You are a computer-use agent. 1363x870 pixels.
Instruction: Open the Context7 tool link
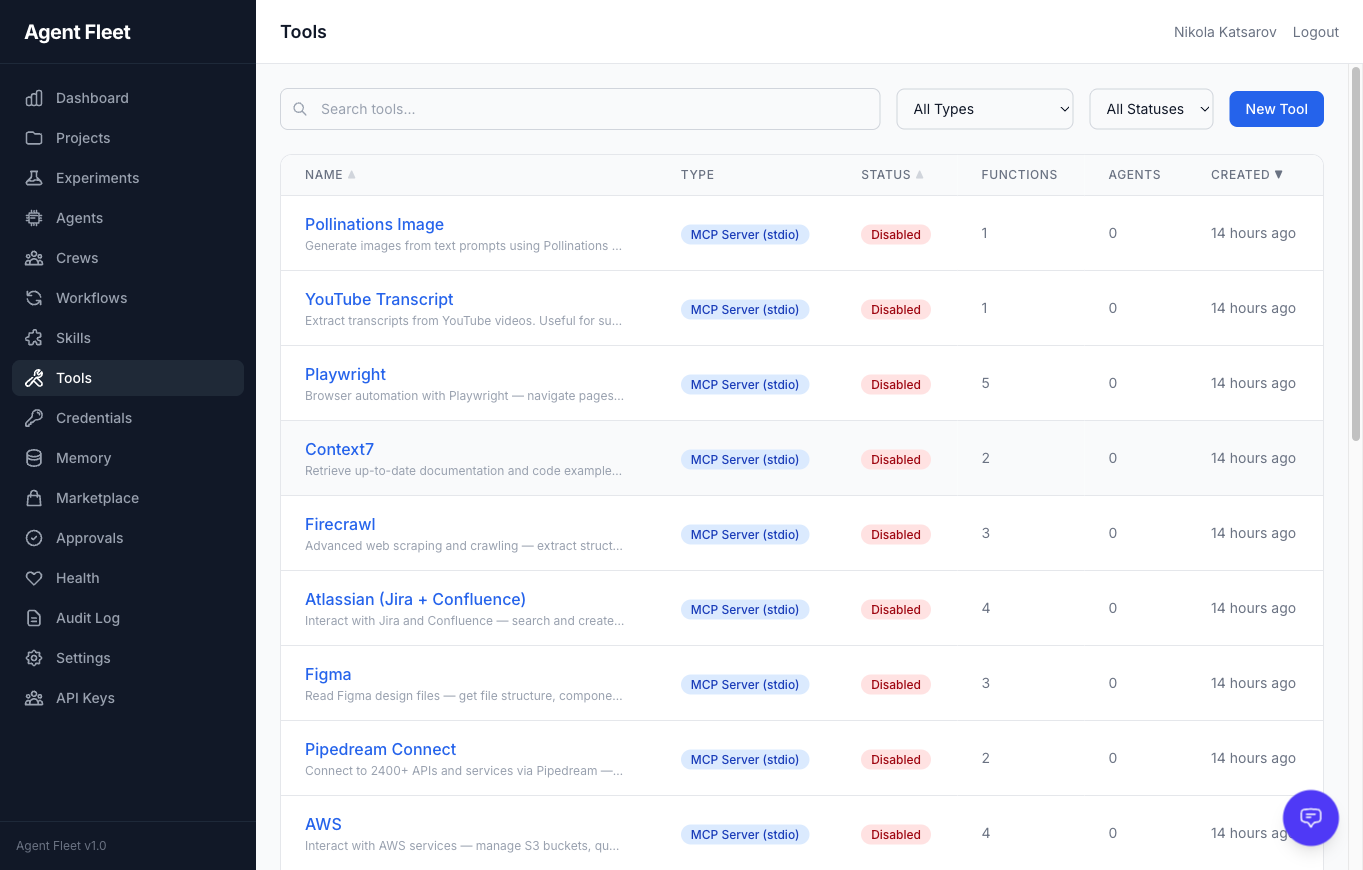(339, 449)
